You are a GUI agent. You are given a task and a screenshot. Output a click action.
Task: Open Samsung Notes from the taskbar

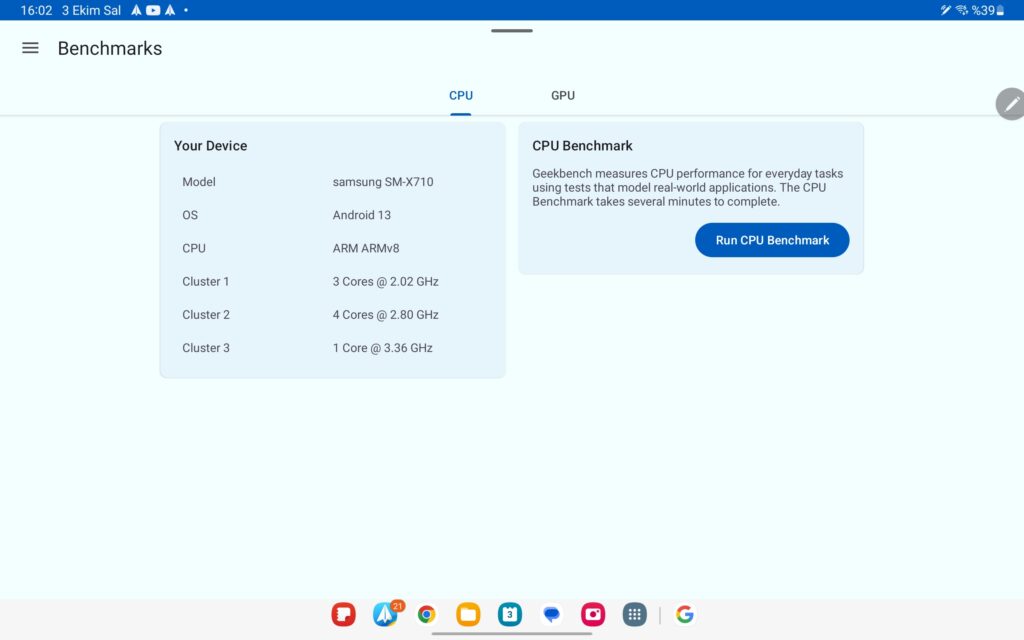click(x=344, y=615)
